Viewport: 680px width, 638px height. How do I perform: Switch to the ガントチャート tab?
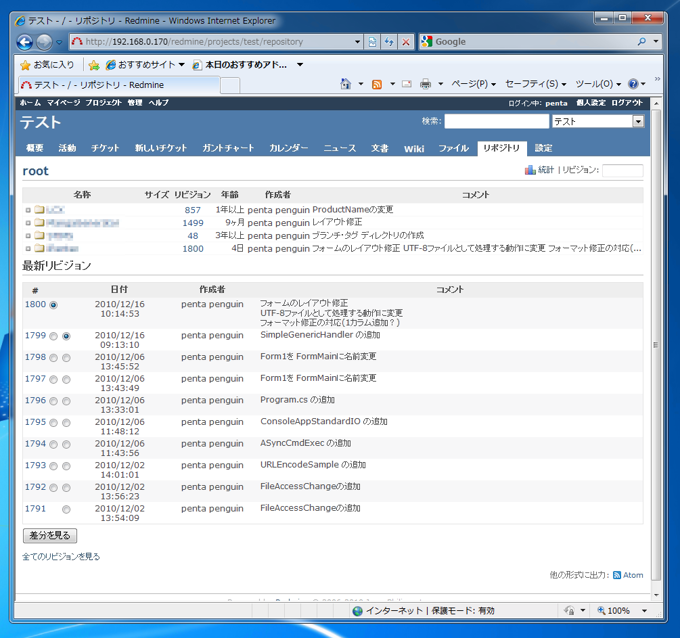coord(228,148)
